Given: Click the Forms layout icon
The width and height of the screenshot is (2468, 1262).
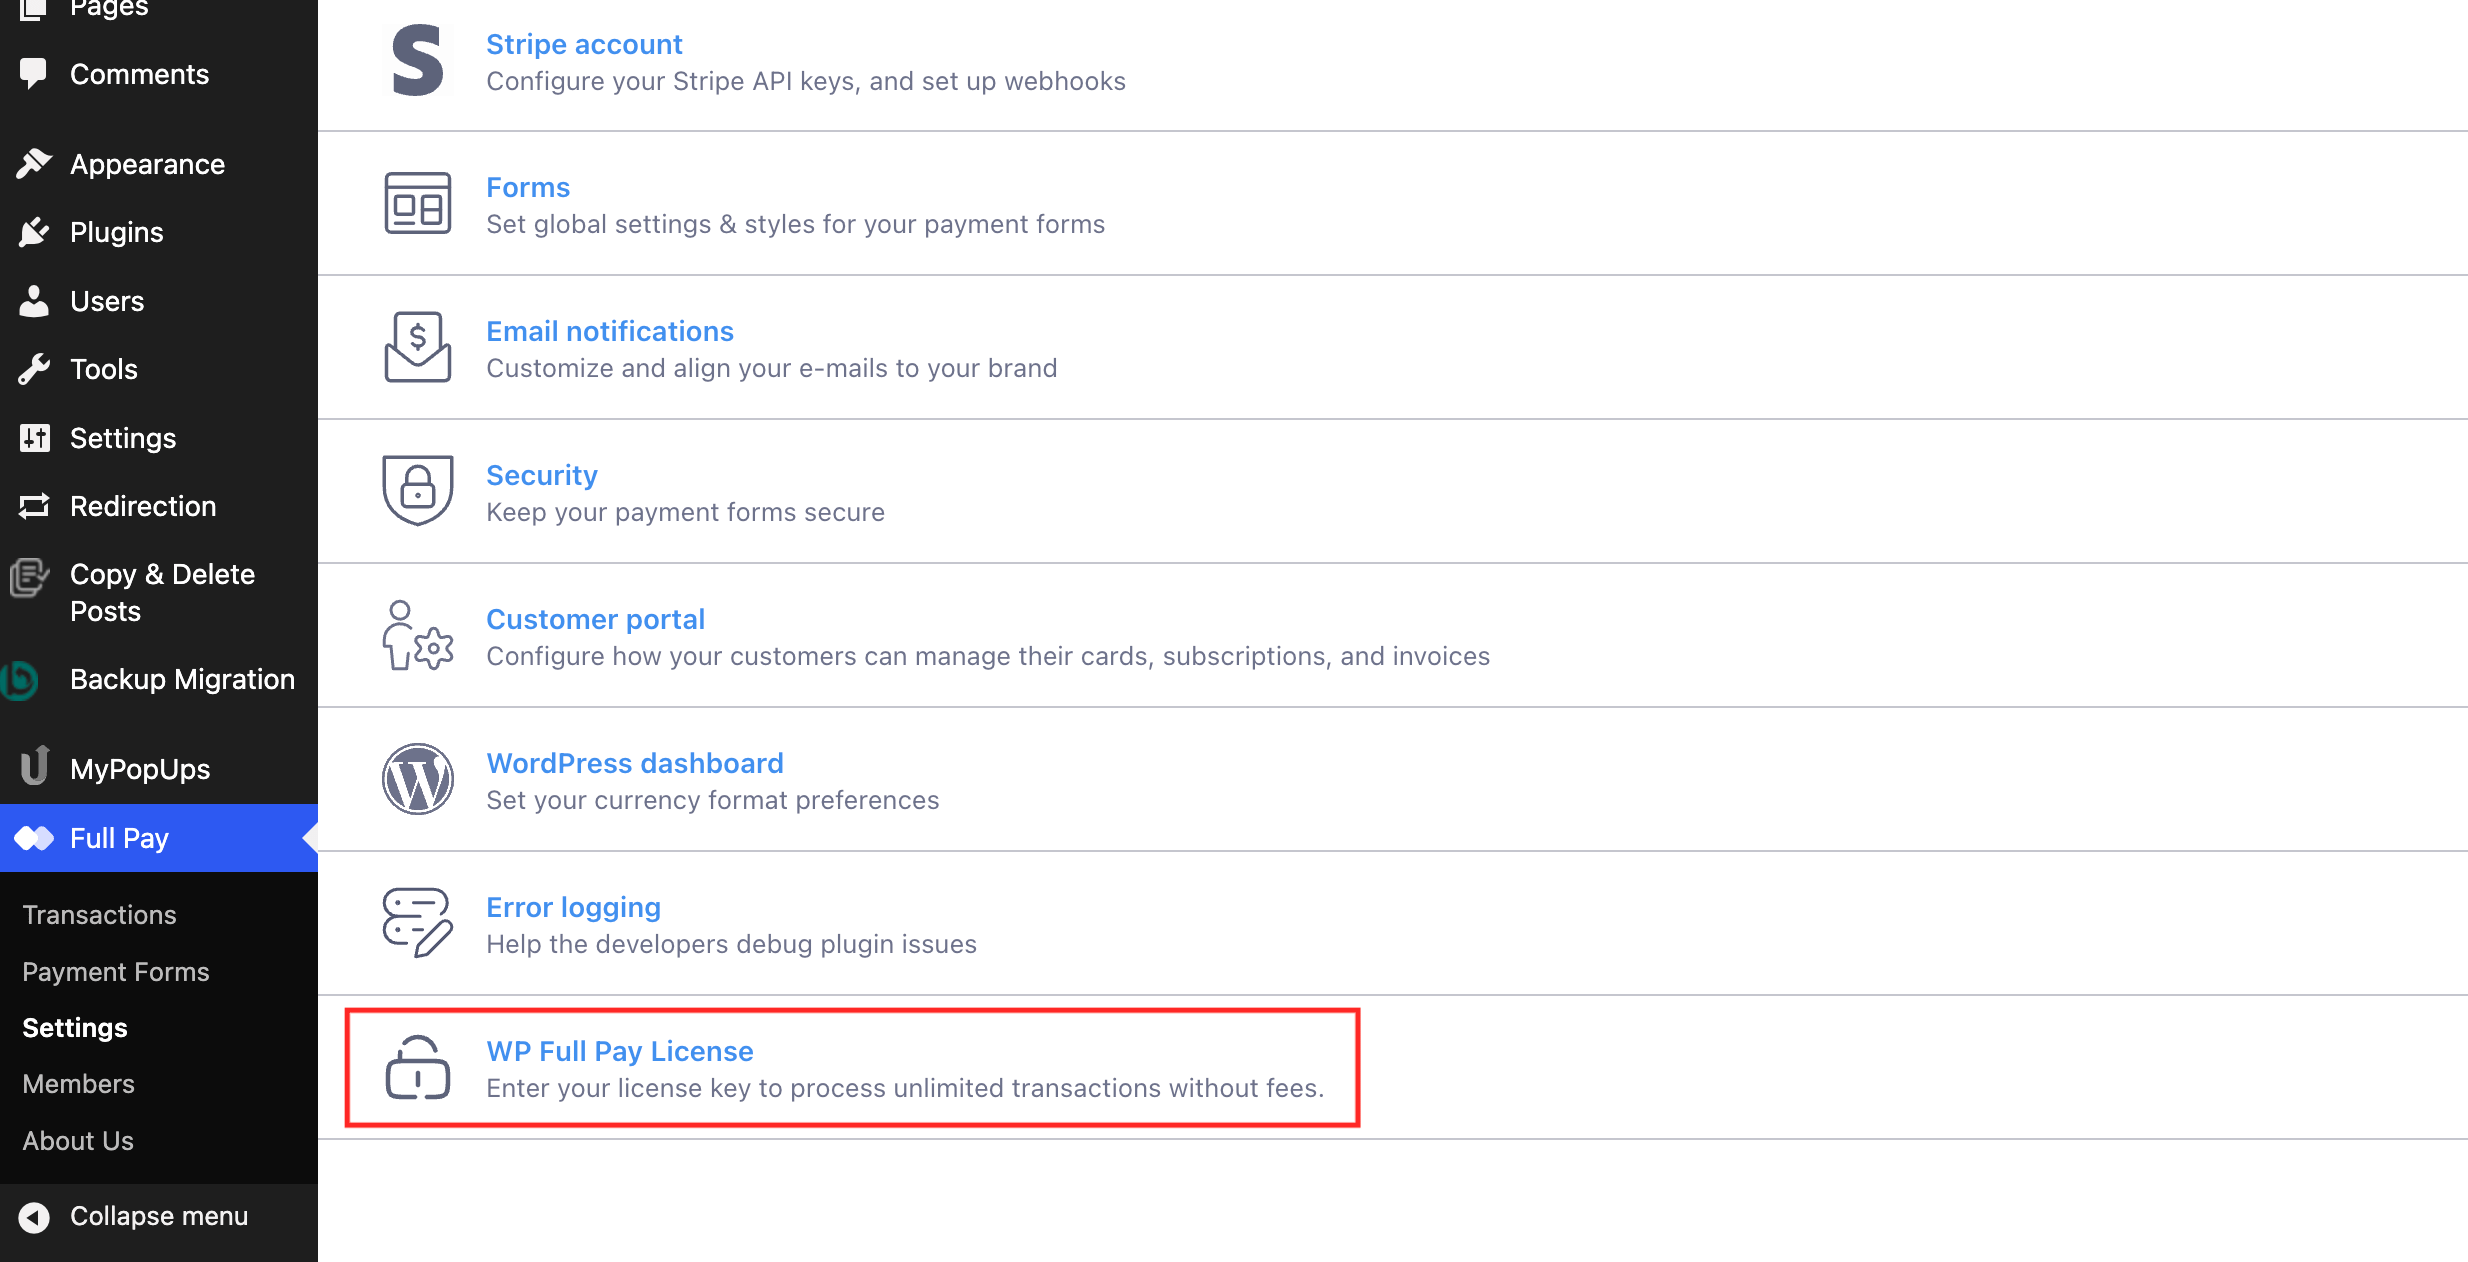Looking at the screenshot, I should 417,204.
